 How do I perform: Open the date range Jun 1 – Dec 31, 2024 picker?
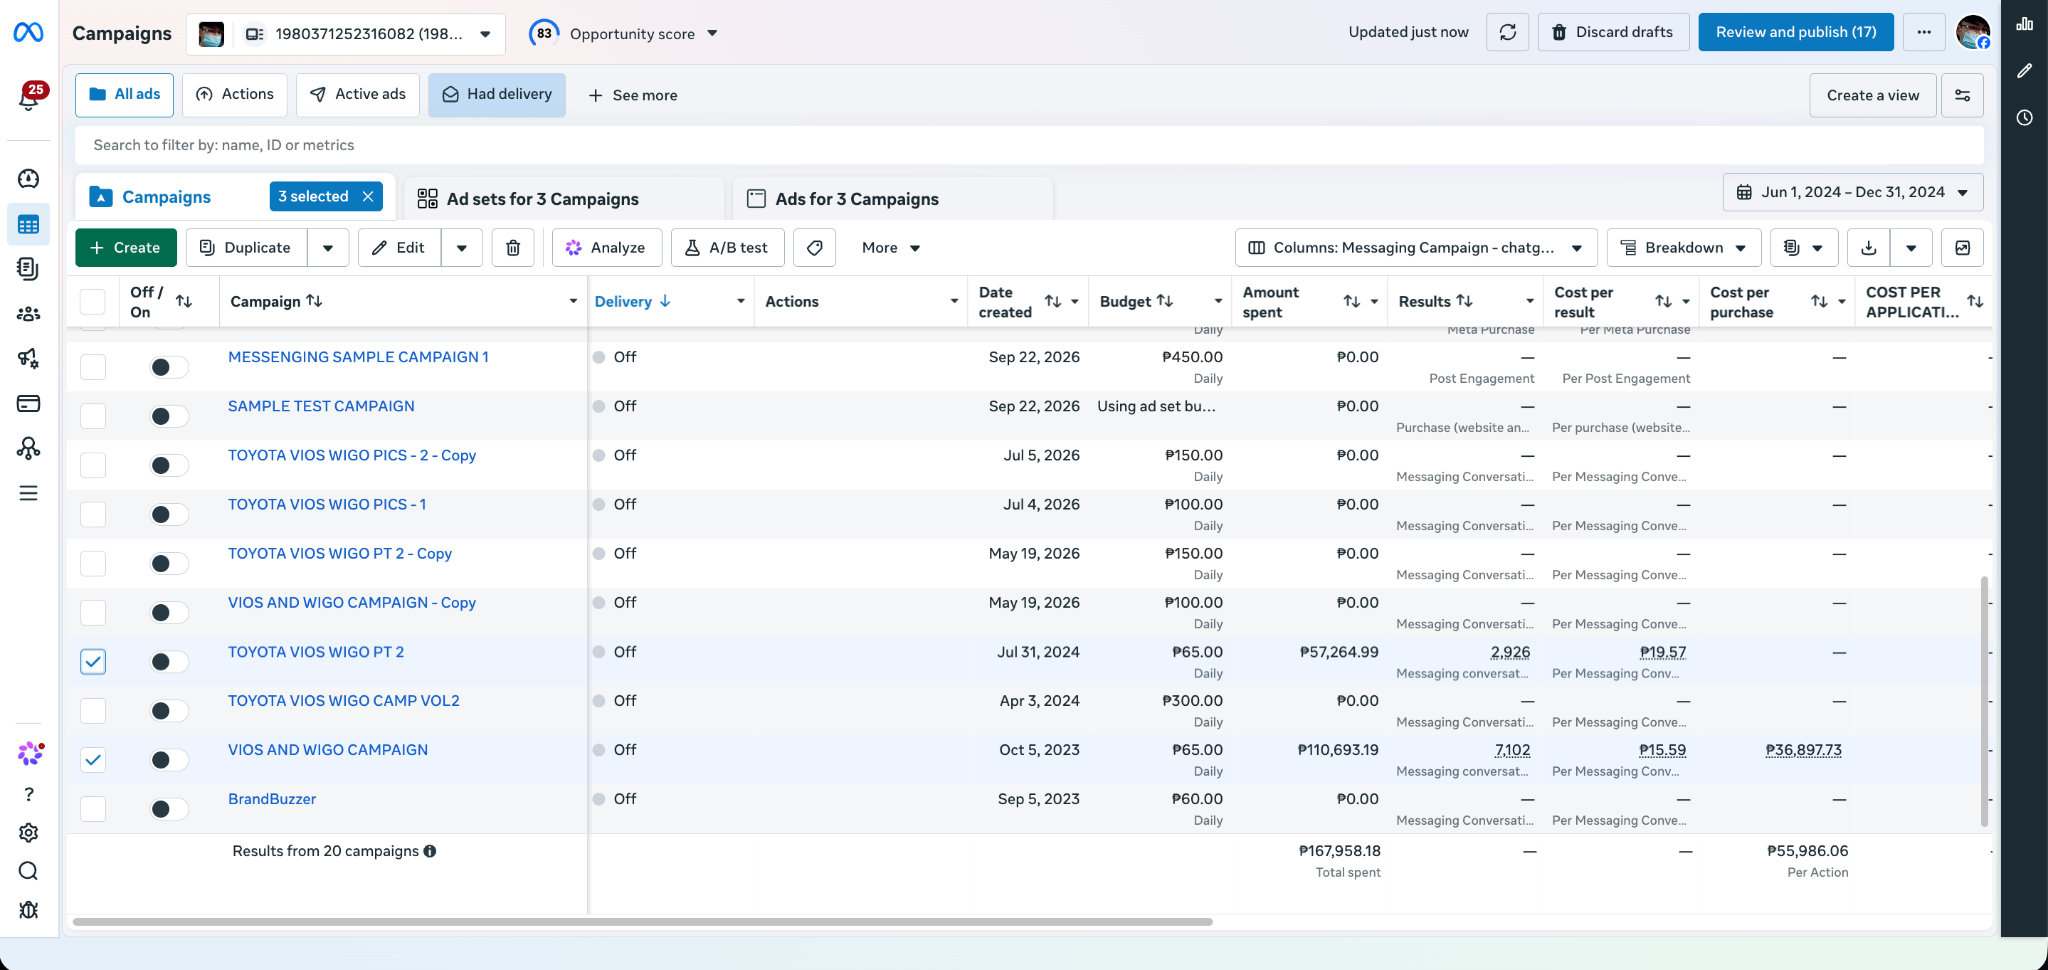[1853, 192]
